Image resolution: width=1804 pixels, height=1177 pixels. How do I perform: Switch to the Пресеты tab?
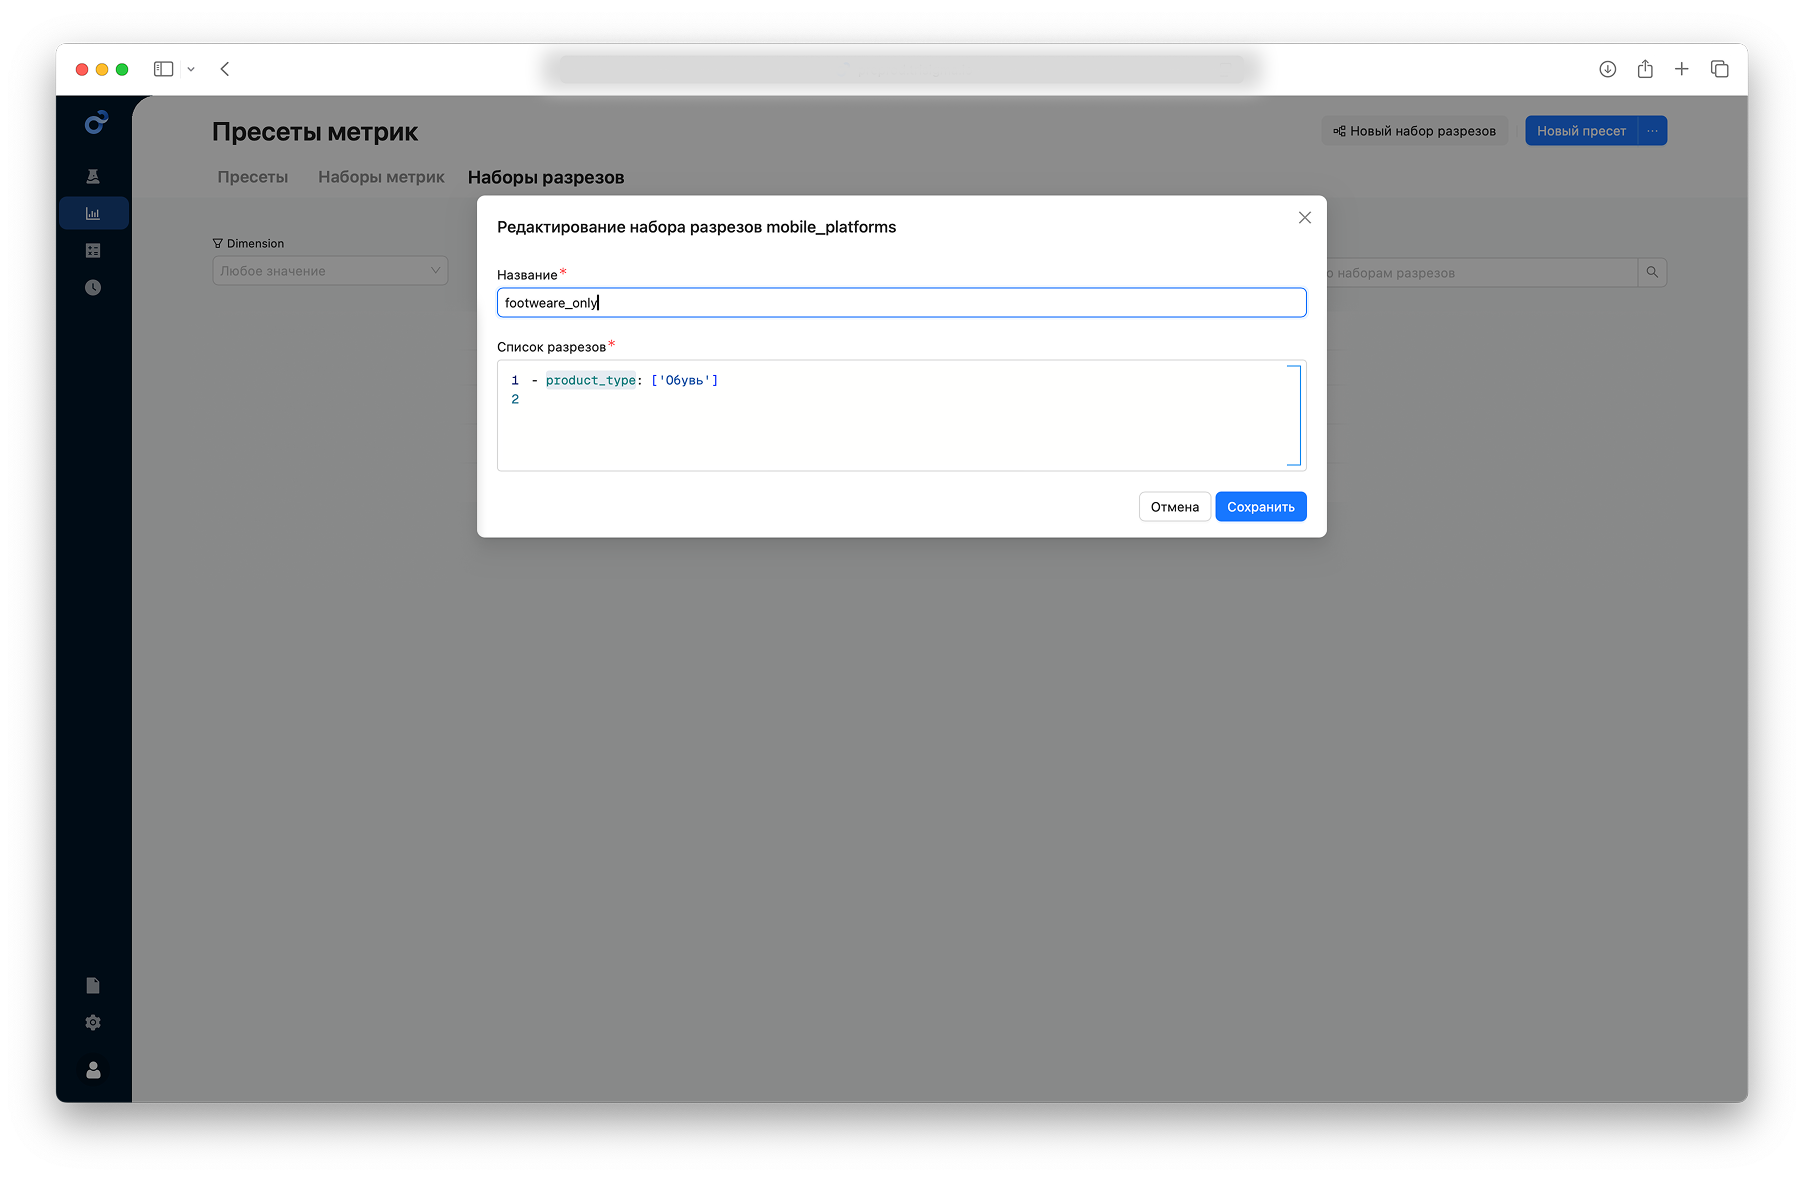(x=252, y=177)
